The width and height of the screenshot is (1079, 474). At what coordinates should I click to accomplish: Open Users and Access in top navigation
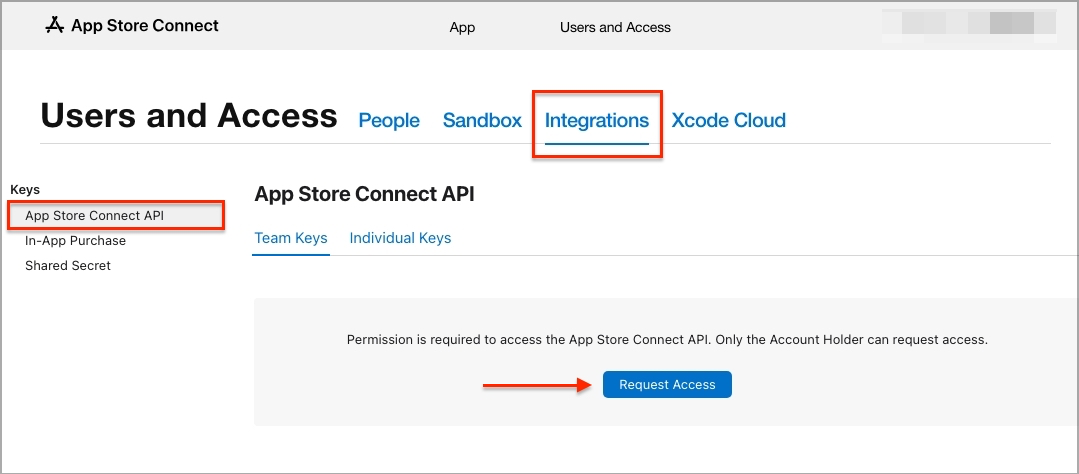coord(615,28)
